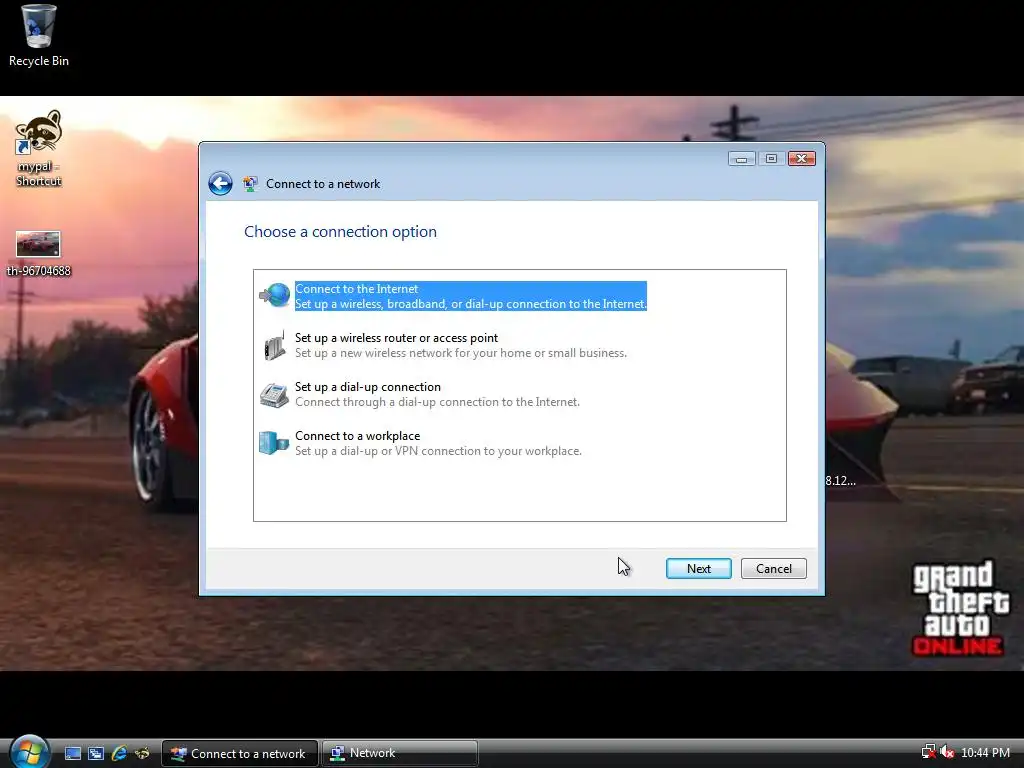Click 'Set up a dial-up or VPN connection' description
The height and width of the screenshot is (768, 1024).
pyautogui.click(x=438, y=451)
